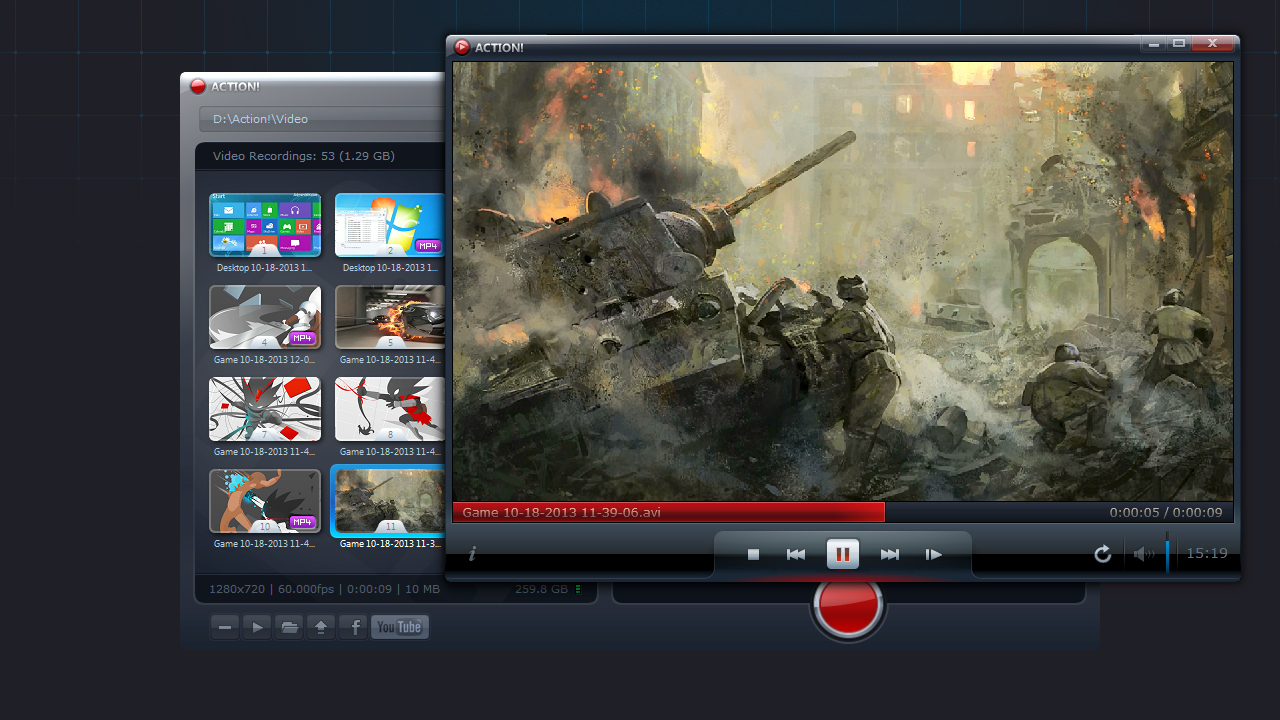This screenshot has height=720, width=1280.
Task: Click the speaker volume icon
Action: (x=1144, y=554)
